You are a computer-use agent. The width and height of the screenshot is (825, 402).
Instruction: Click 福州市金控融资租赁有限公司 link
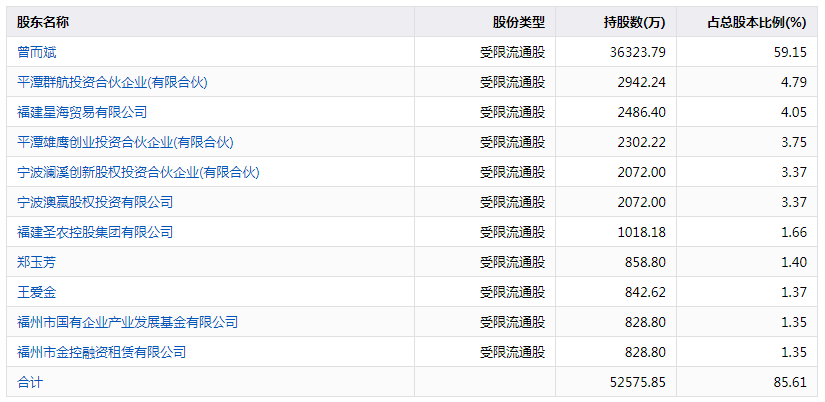pos(102,352)
